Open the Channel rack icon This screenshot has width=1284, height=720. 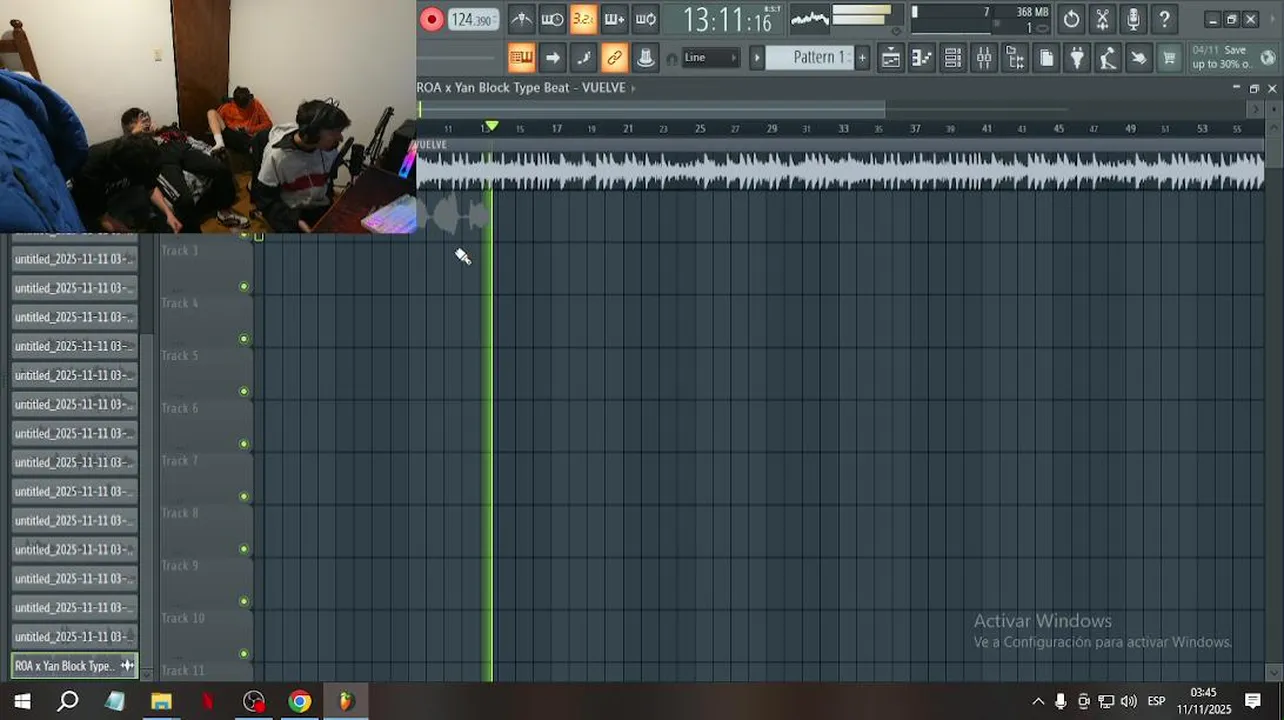(952, 58)
